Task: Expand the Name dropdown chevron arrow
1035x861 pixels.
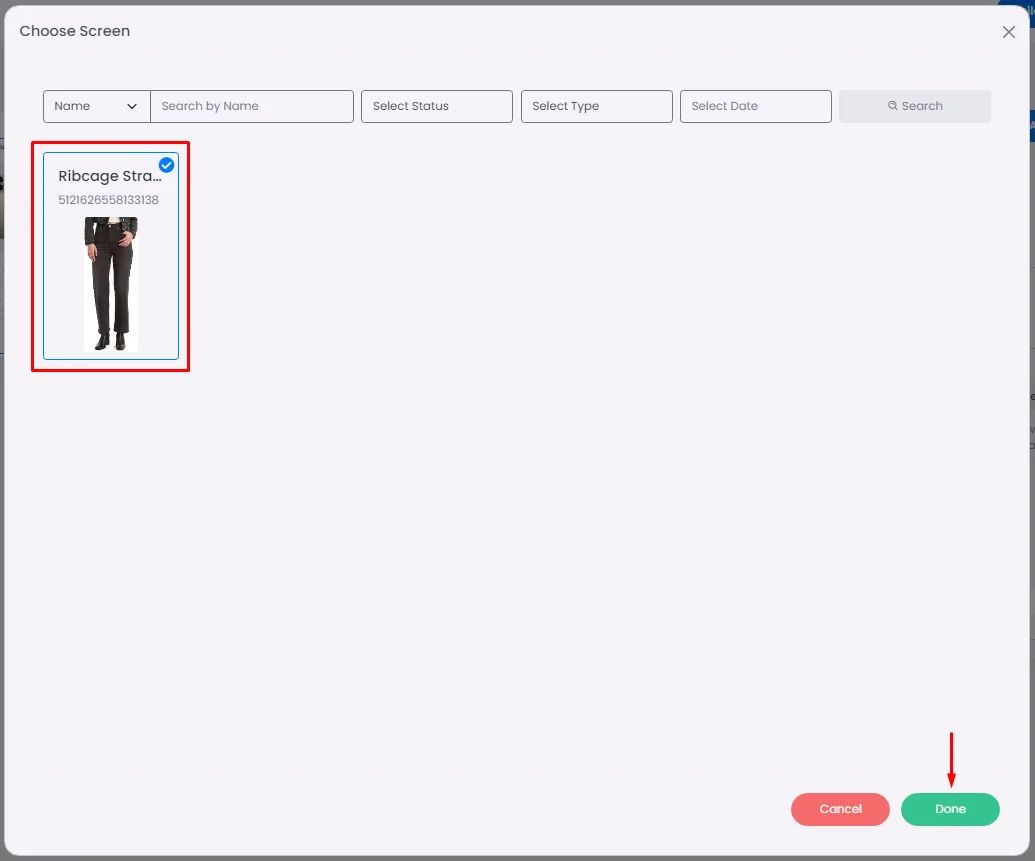Action: 132,106
